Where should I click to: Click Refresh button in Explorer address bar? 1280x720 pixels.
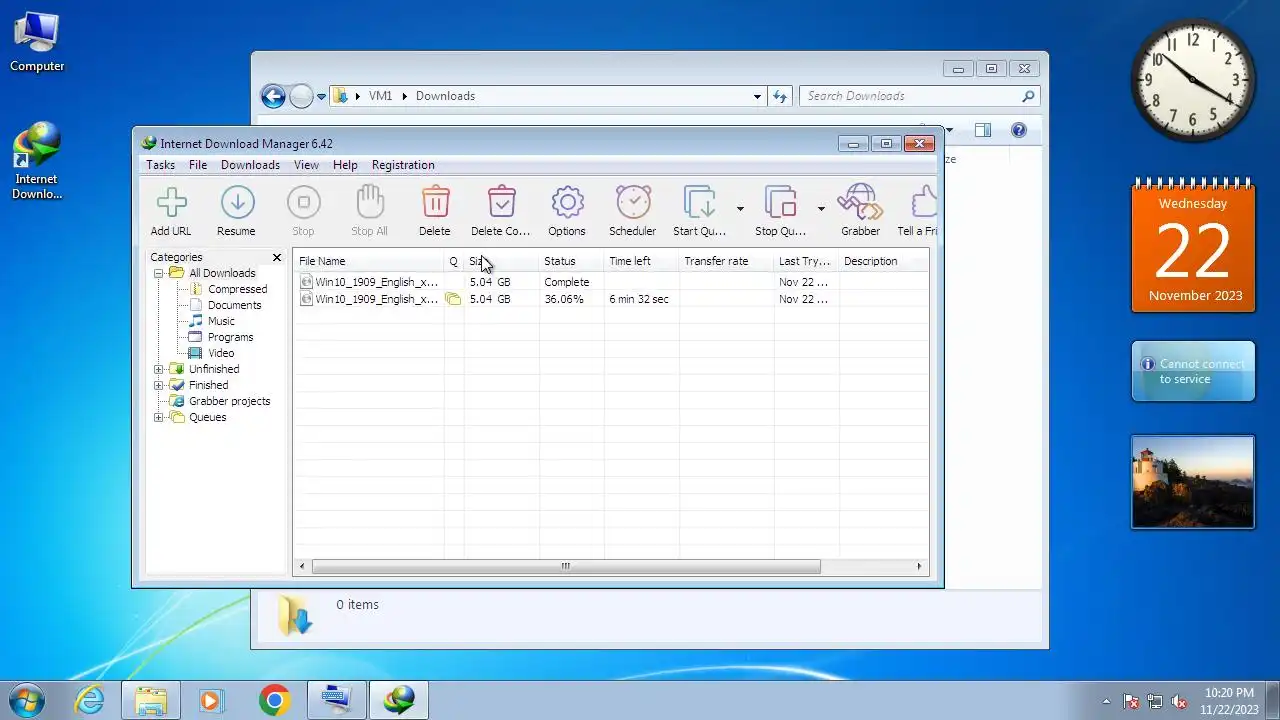(x=780, y=97)
